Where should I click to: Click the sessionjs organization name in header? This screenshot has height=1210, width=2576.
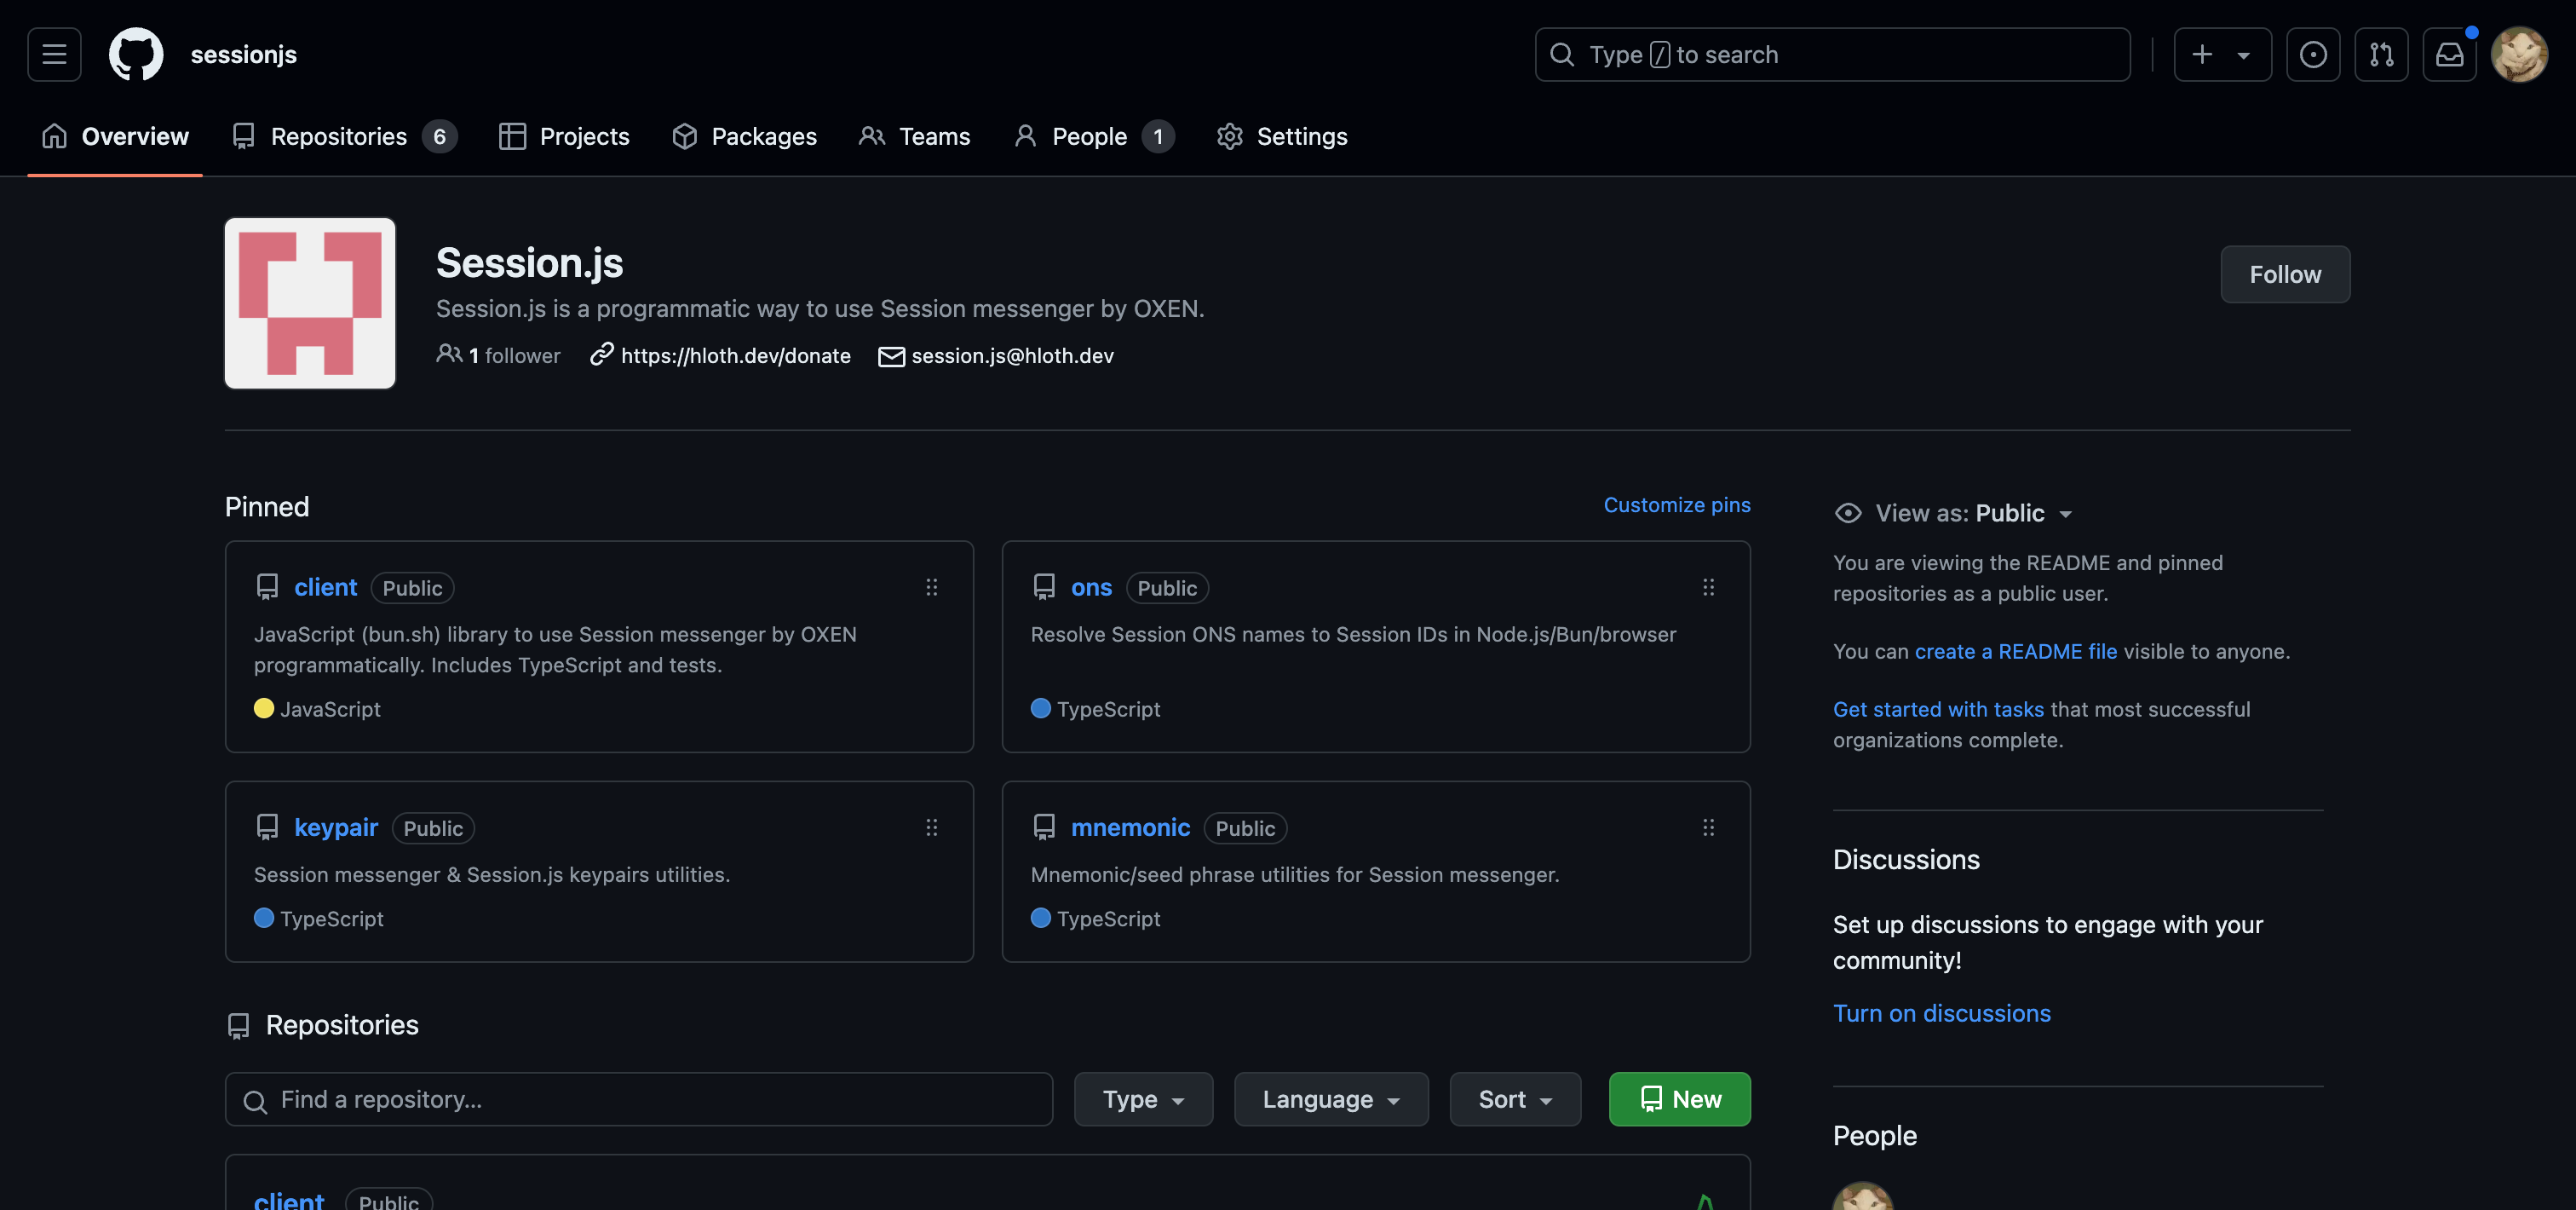(243, 54)
